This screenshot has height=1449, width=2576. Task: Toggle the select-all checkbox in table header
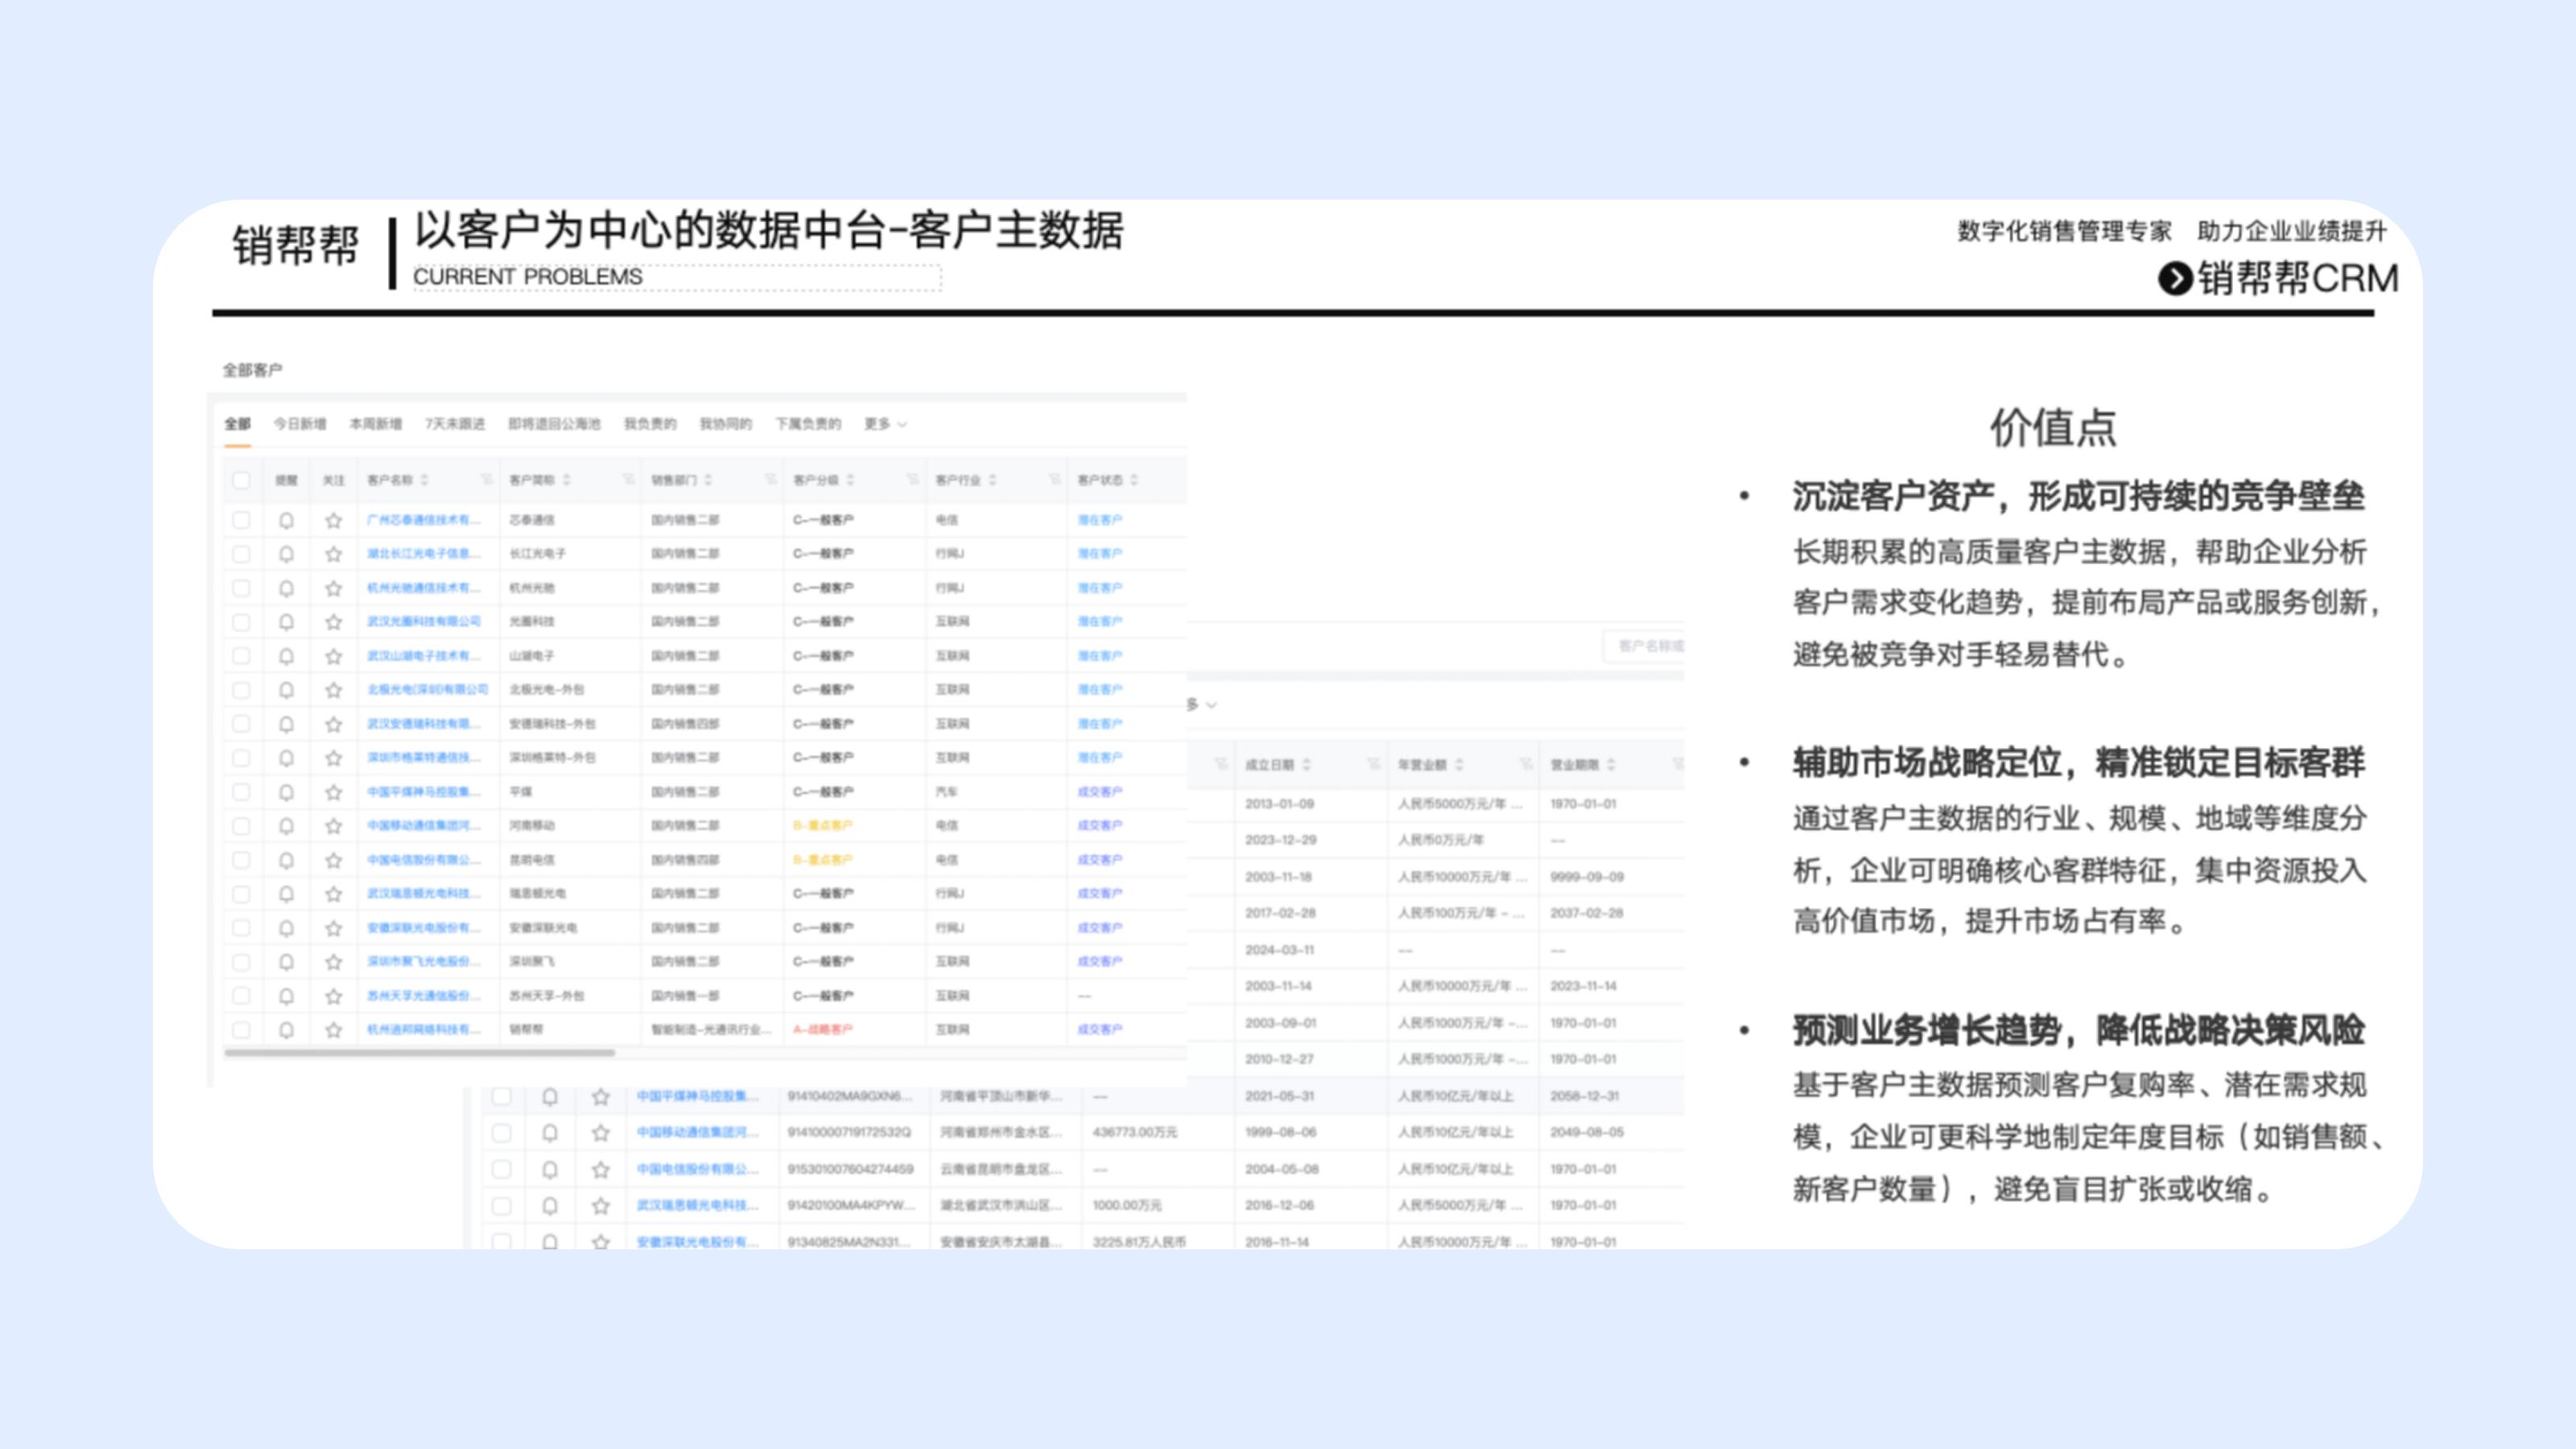click(241, 480)
